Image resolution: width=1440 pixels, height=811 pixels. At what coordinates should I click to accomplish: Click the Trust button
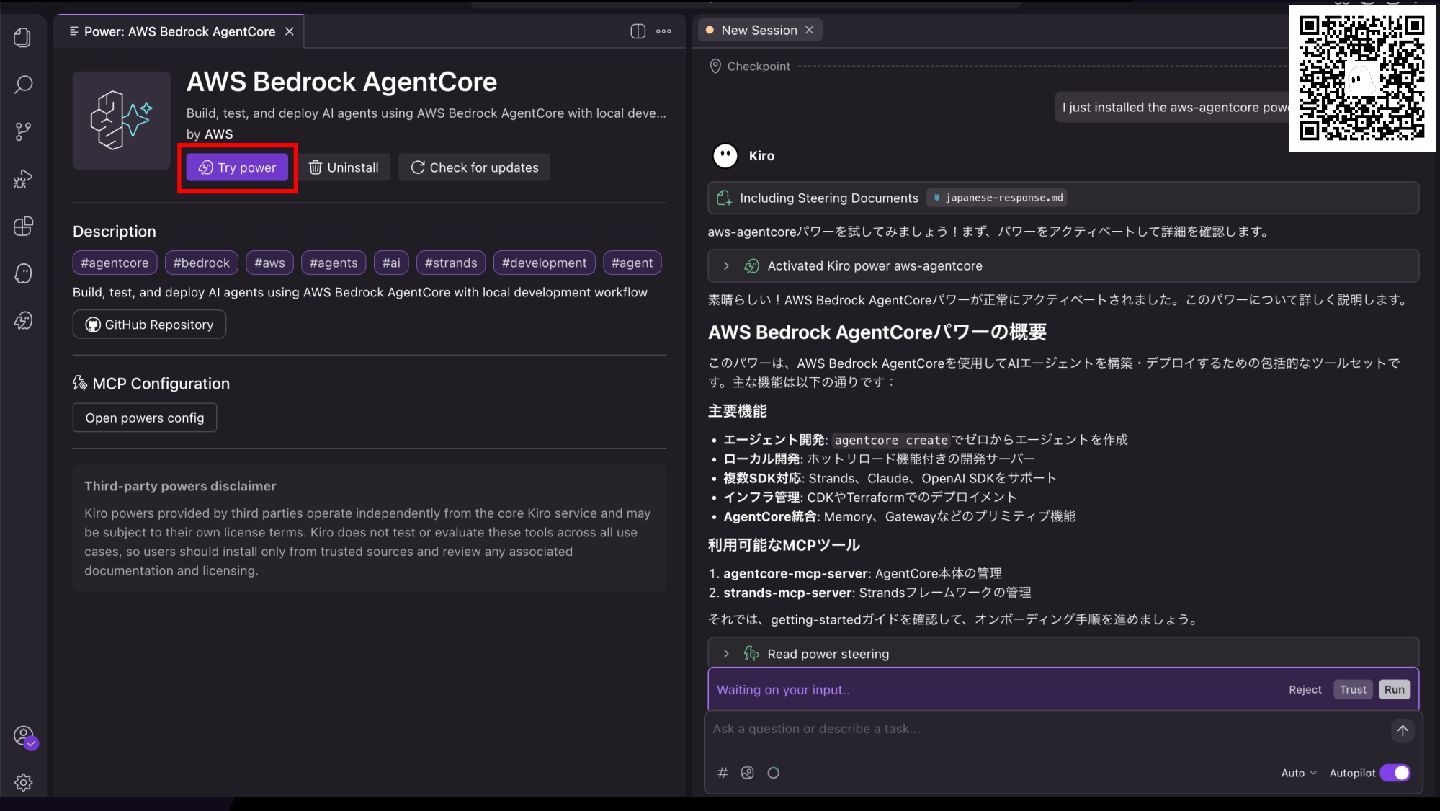click(x=1353, y=690)
